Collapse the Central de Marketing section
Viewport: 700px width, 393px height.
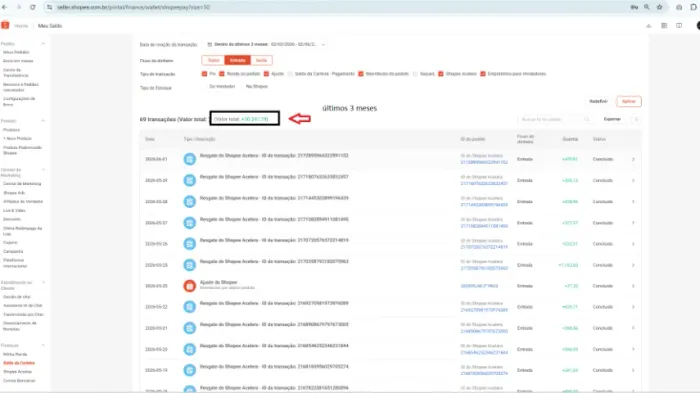coord(43,170)
